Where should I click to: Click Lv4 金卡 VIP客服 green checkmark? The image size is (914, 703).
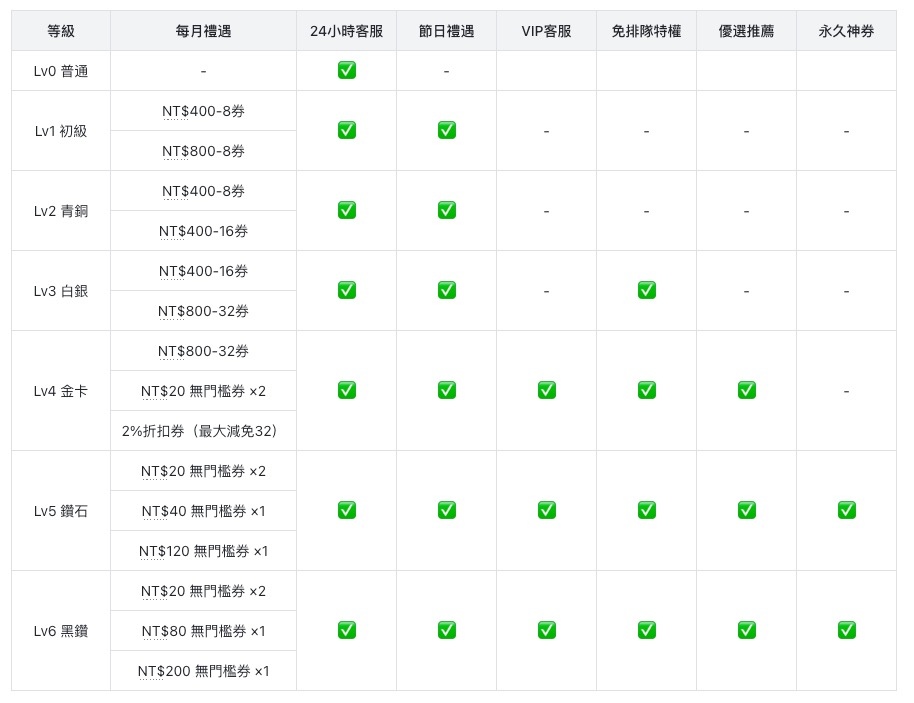546,390
